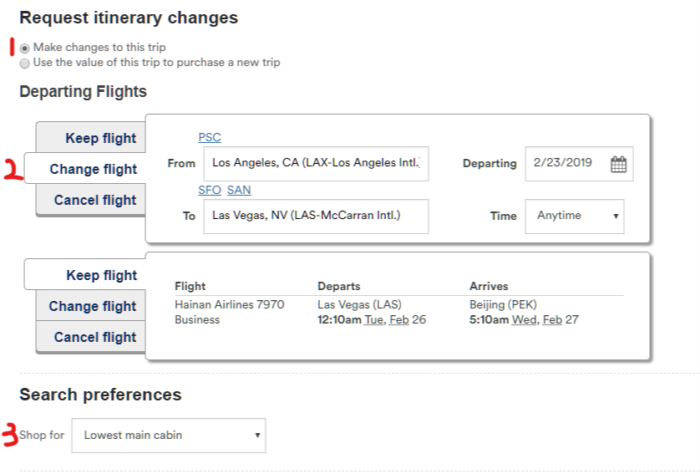
Task: Click the PSC airport link
Action: 209,137
